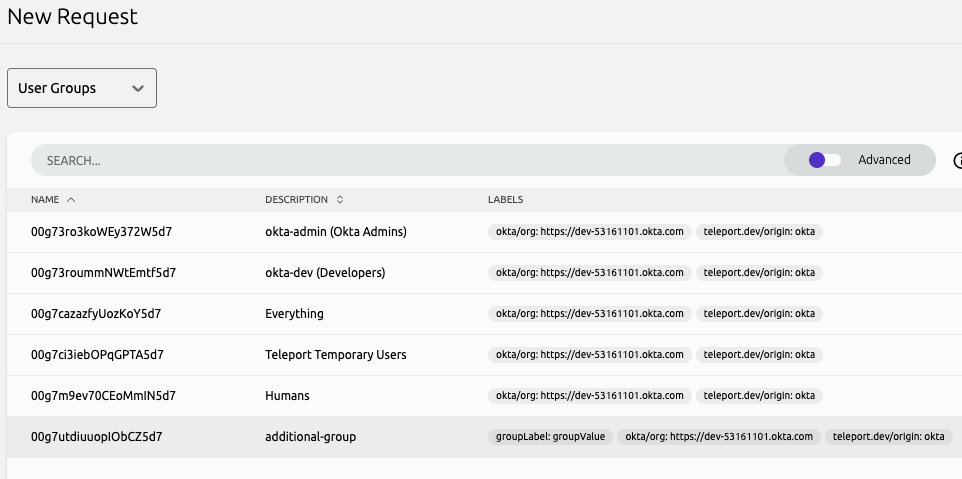Click the info icon beside Advanced

point(957,160)
